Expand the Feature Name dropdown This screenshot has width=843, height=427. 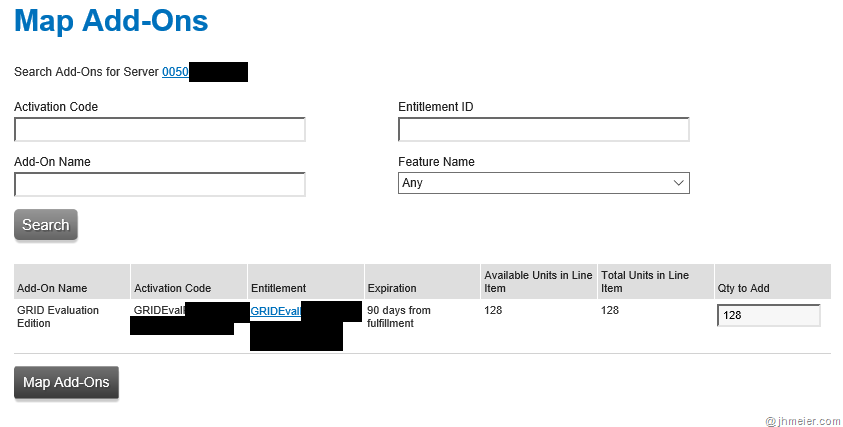[x=543, y=184]
